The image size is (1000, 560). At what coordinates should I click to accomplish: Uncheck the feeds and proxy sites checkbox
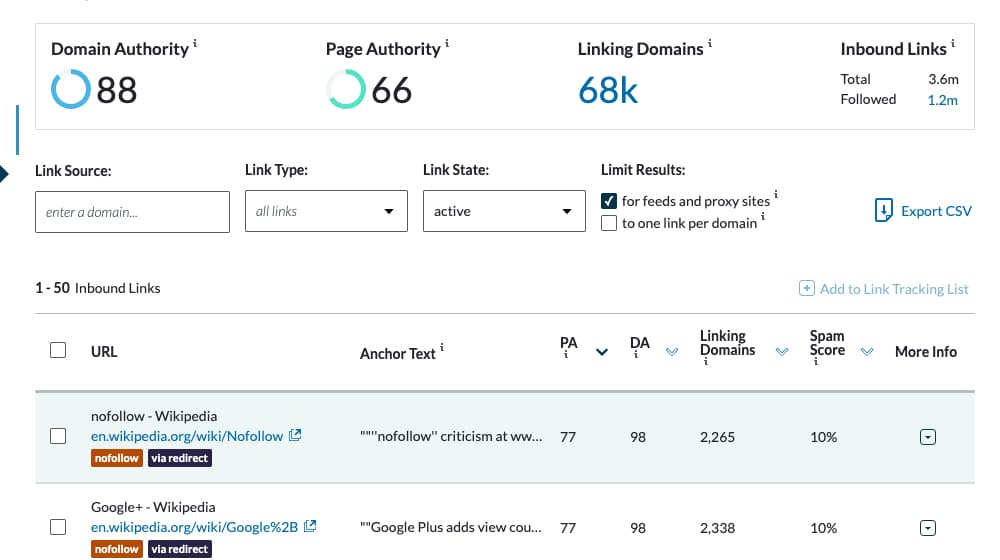[x=609, y=201]
